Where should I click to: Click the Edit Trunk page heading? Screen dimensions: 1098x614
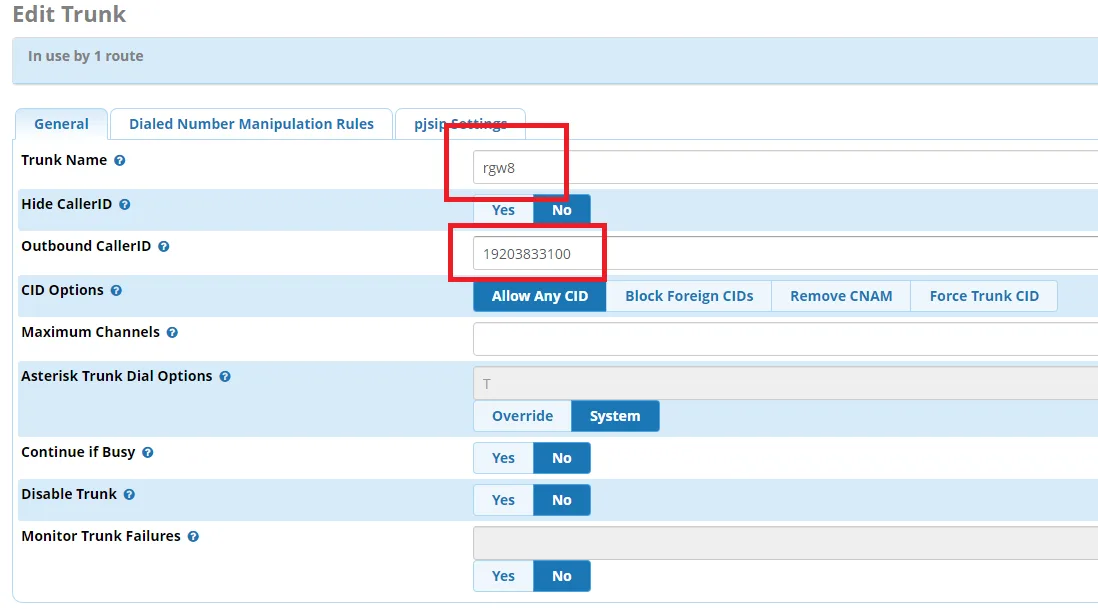(69, 14)
